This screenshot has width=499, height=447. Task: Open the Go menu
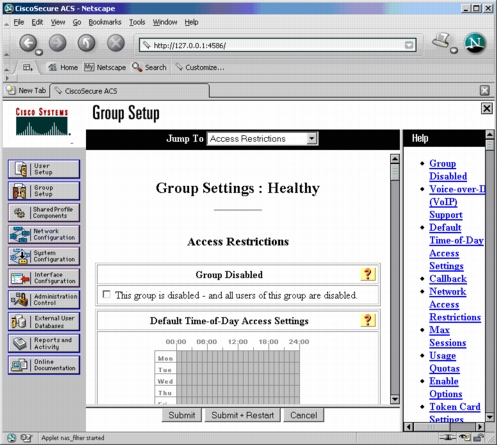pos(77,22)
